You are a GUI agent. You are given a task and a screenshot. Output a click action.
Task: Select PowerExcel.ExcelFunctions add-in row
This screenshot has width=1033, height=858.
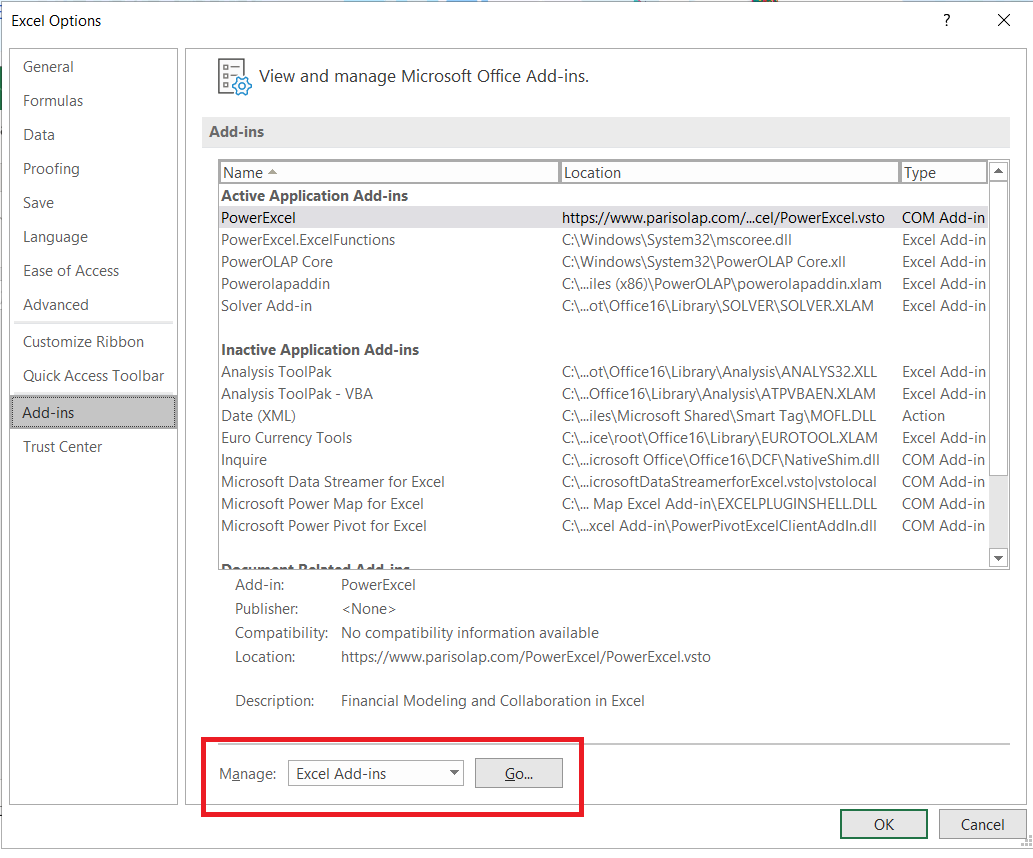(x=603, y=240)
